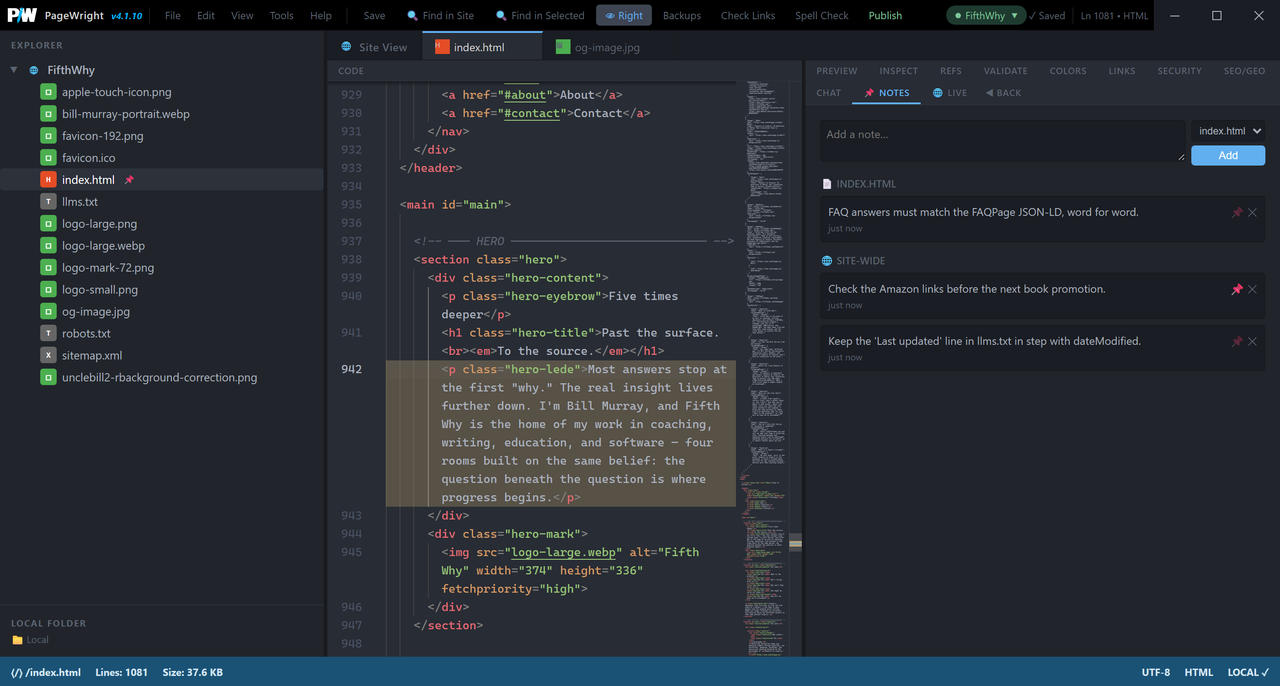Screen dimensions: 1280x686
Task: Click the Add note button
Action: (1228, 155)
